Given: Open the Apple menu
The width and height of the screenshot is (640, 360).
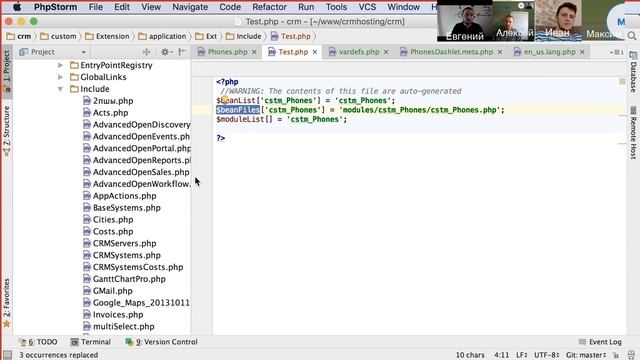Looking at the screenshot, I should (17, 7).
